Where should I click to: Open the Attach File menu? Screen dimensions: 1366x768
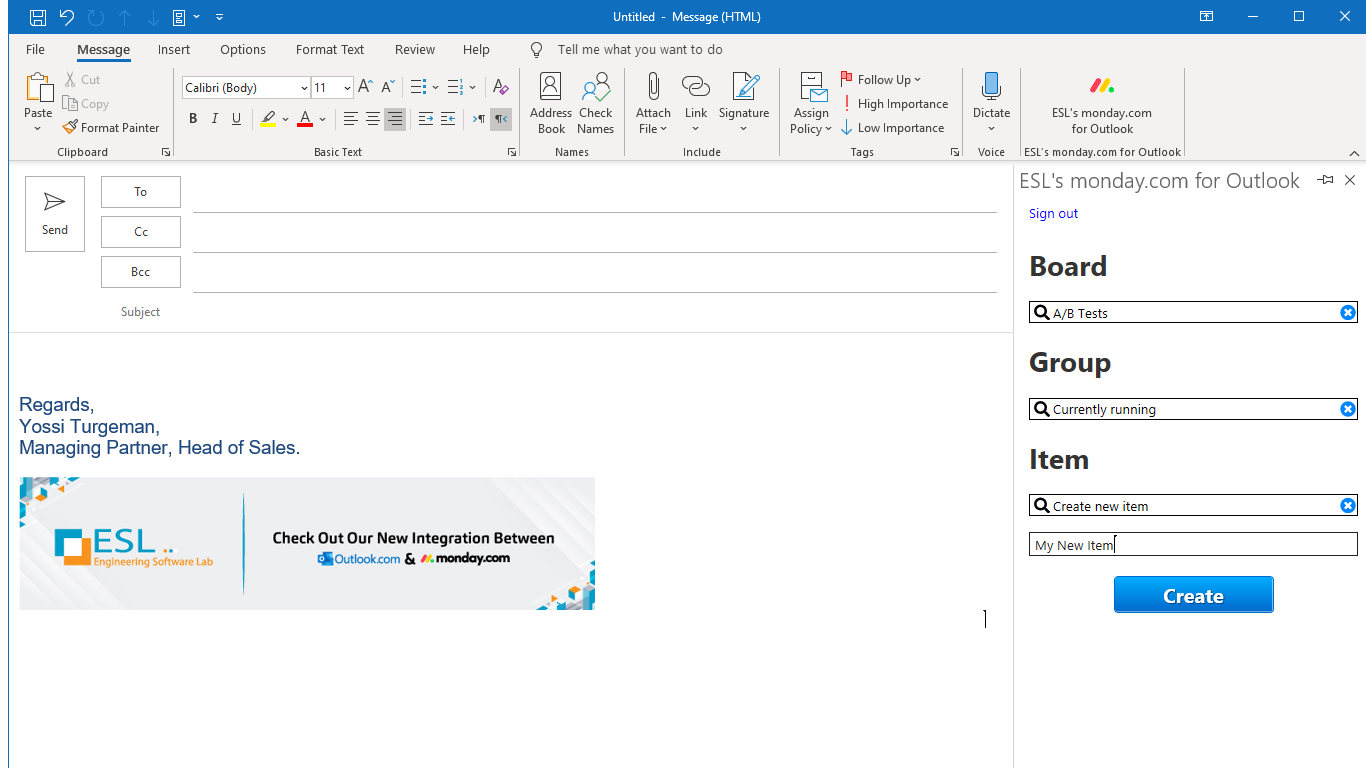pyautogui.click(x=653, y=103)
